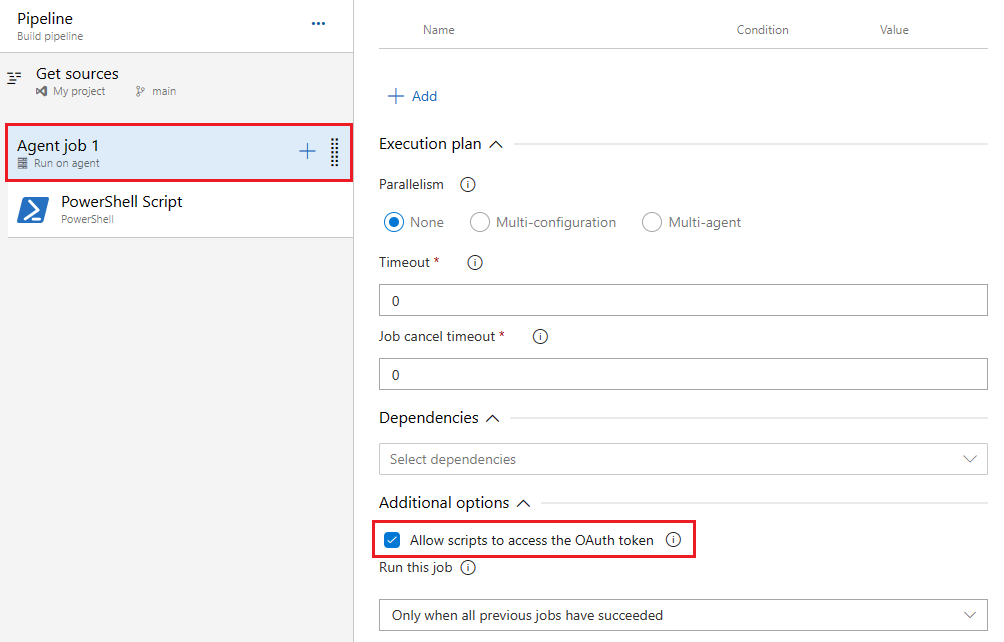Add a task to Agent job 1 using plus icon

click(x=306, y=152)
